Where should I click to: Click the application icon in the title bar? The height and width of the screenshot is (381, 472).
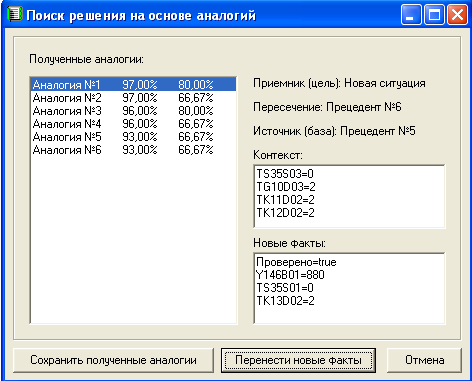pyautogui.click(x=14, y=15)
